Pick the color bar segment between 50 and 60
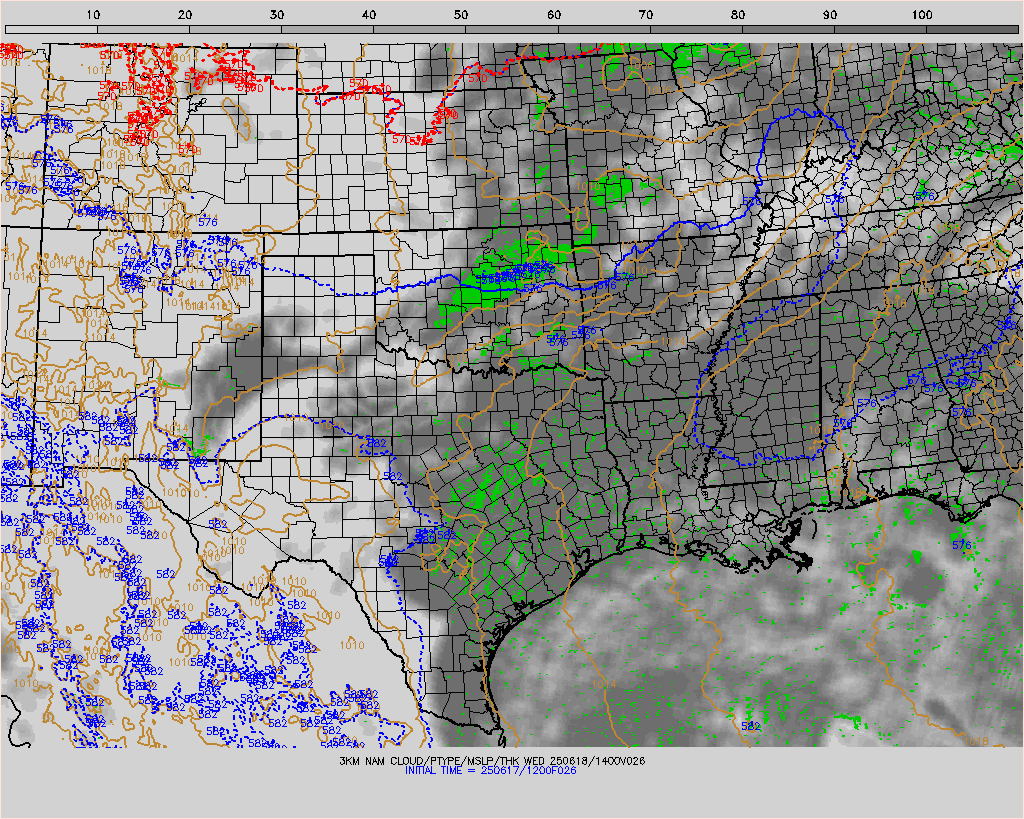 point(511,29)
